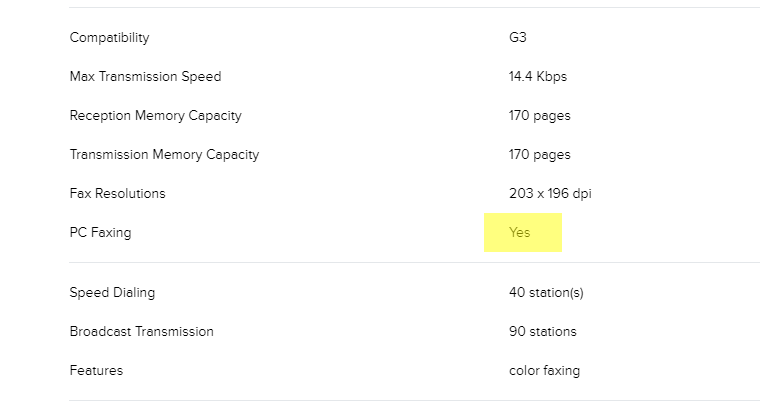Click Reception Memory's 170 pages value
This screenshot has width=760, height=404.
[539, 116]
